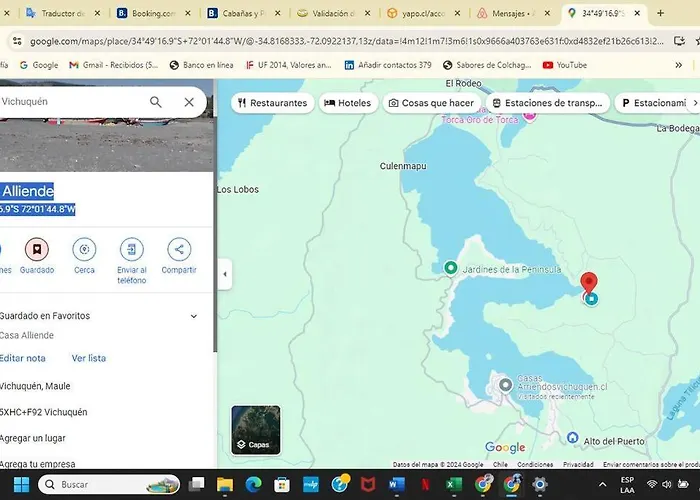Show more category chips arrow
The width and height of the screenshot is (700, 500).
(x=695, y=103)
